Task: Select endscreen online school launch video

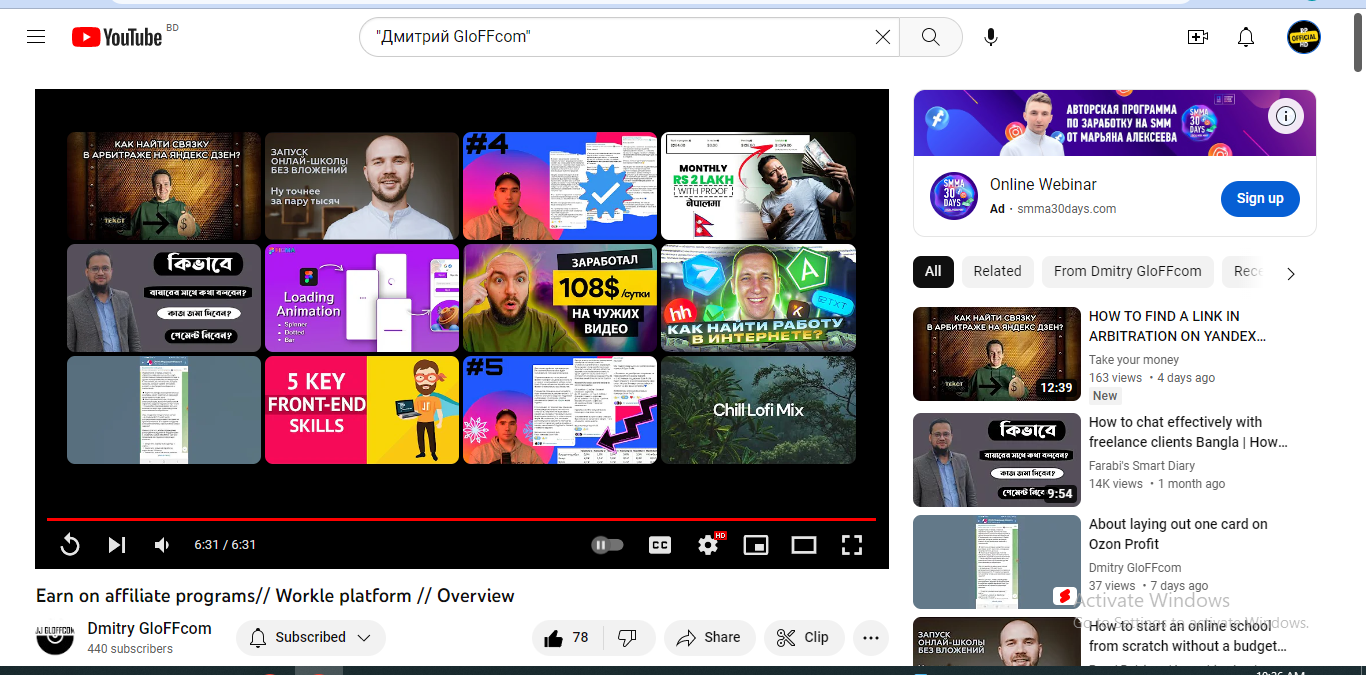Action: pyautogui.click(x=362, y=186)
